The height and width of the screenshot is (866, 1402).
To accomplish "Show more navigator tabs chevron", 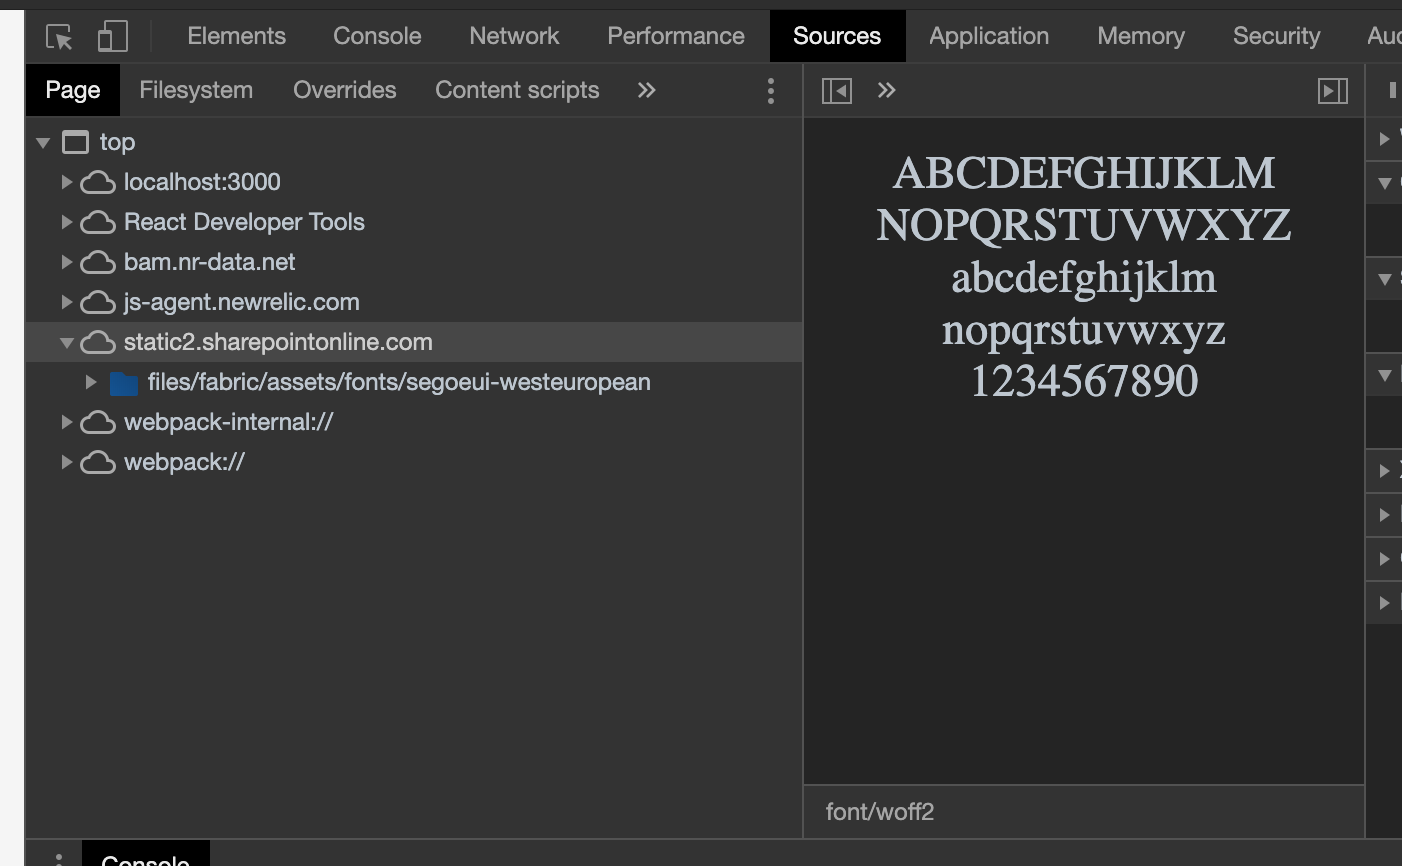I will pos(647,90).
